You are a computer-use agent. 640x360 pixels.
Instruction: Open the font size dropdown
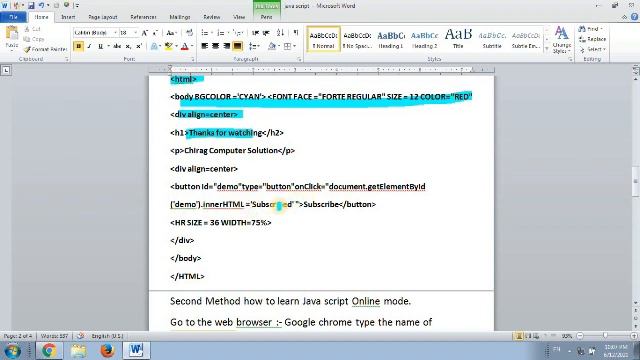[135, 33]
